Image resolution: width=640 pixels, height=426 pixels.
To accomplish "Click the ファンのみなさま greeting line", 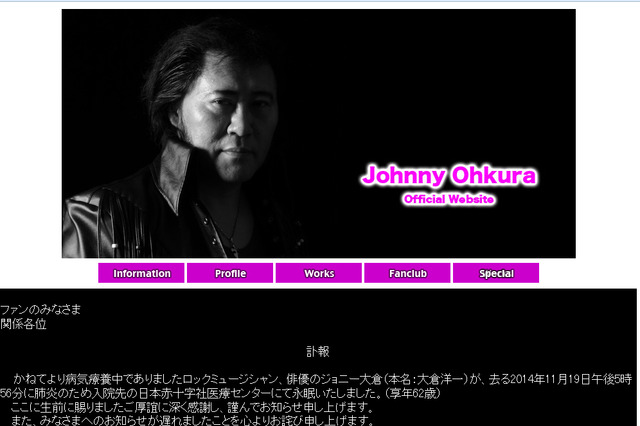I will click(41, 310).
